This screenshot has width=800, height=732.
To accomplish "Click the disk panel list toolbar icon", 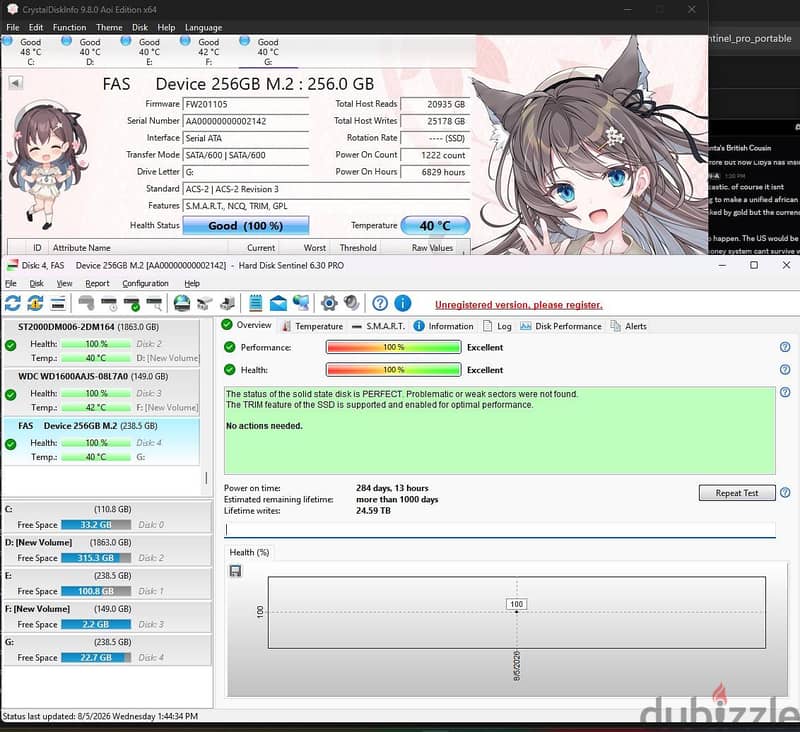I will pos(58,303).
